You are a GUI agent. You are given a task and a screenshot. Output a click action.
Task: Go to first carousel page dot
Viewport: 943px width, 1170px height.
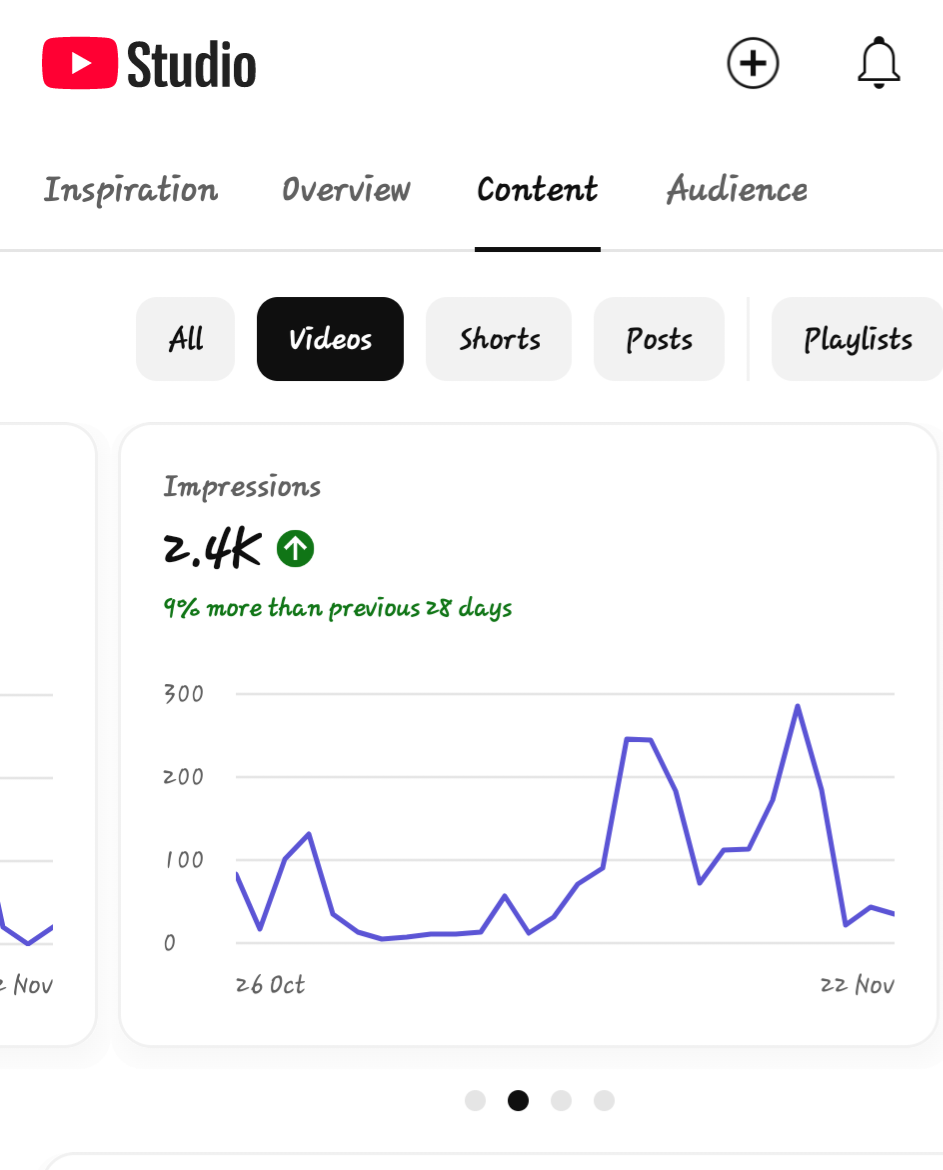475,1101
